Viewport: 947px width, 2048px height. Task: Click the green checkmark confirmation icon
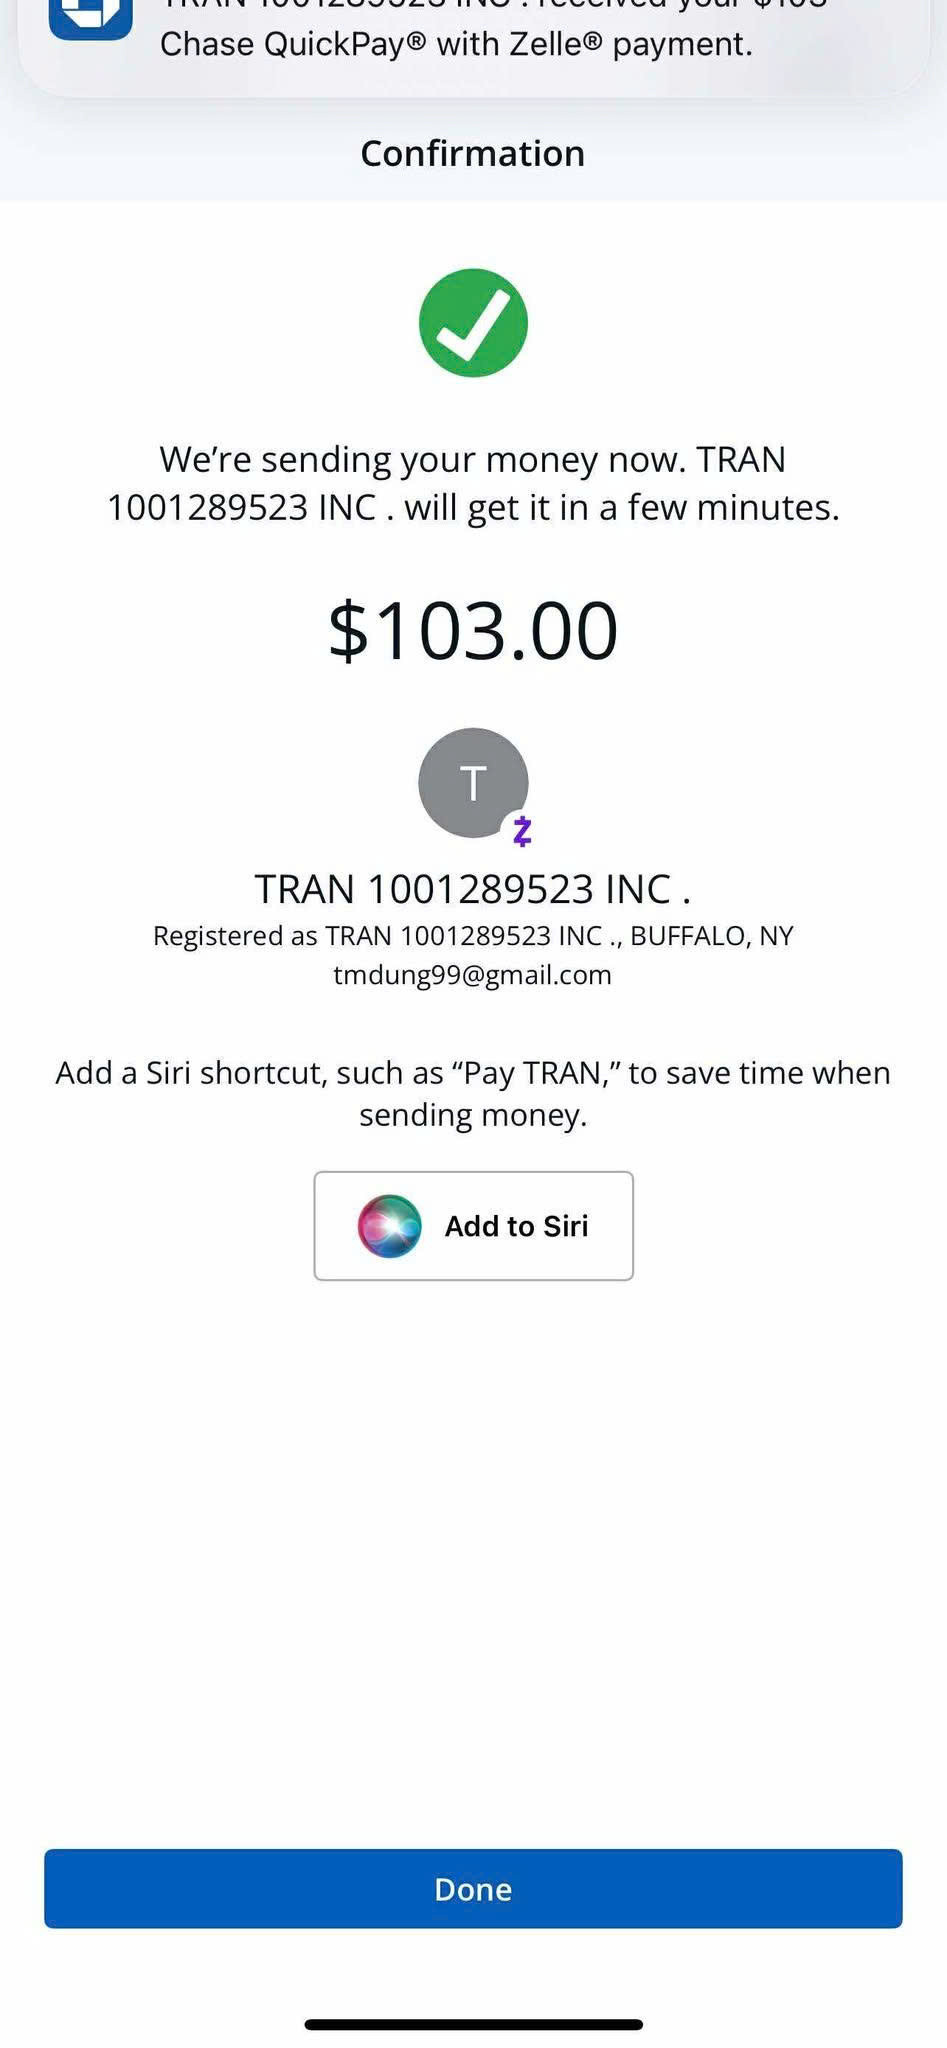pos(473,323)
